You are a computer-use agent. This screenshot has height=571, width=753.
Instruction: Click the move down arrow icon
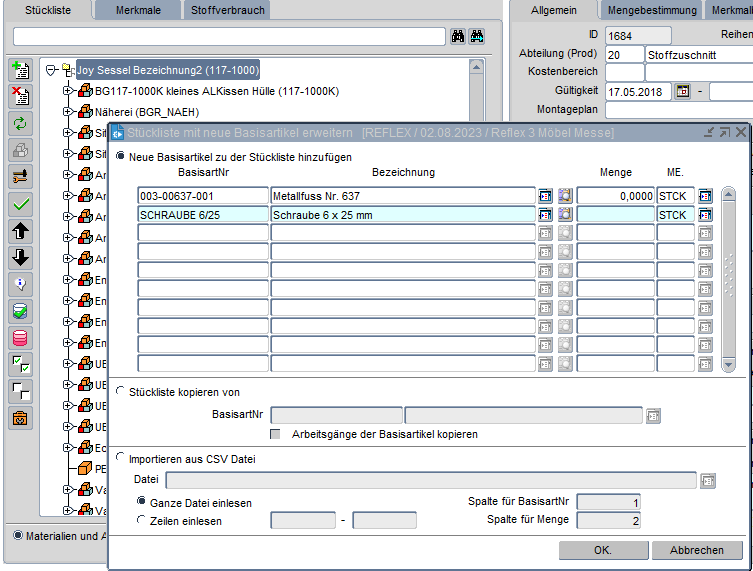tap(21, 257)
